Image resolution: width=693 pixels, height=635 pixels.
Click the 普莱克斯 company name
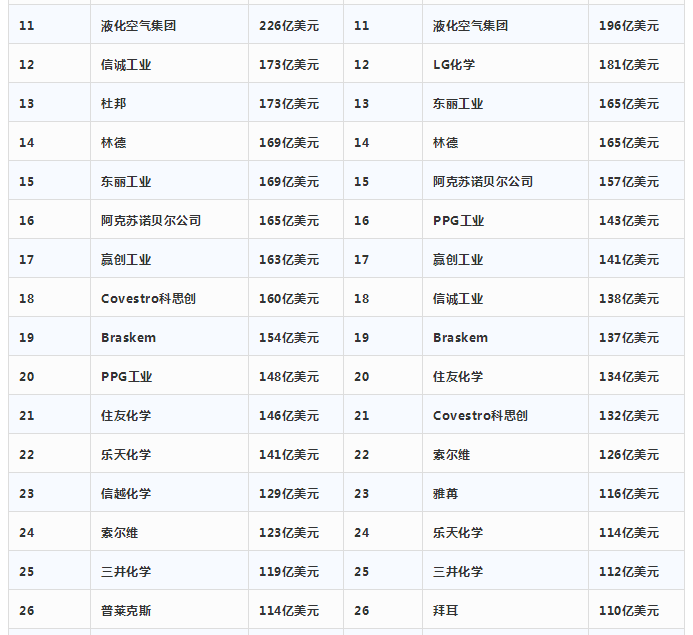(126, 611)
